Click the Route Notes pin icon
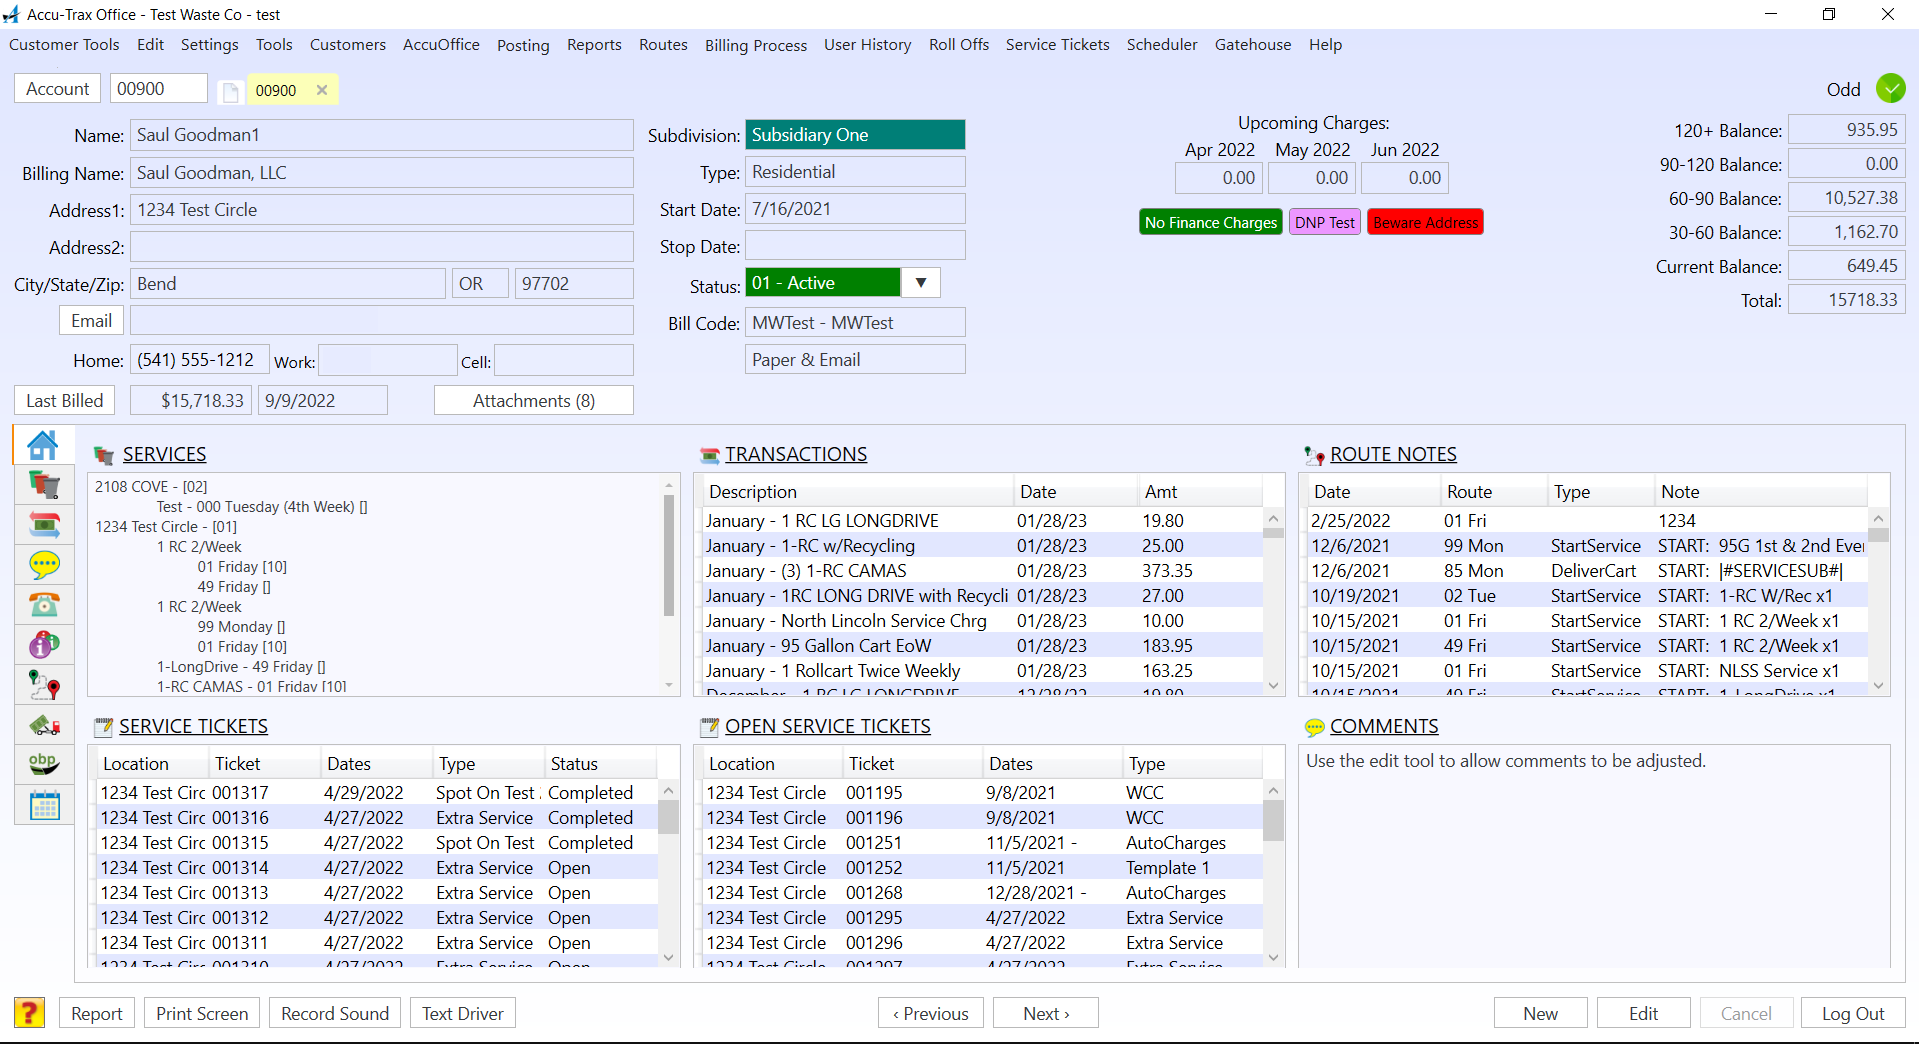This screenshot has height=1044, width=1919. click(1314, 456)
